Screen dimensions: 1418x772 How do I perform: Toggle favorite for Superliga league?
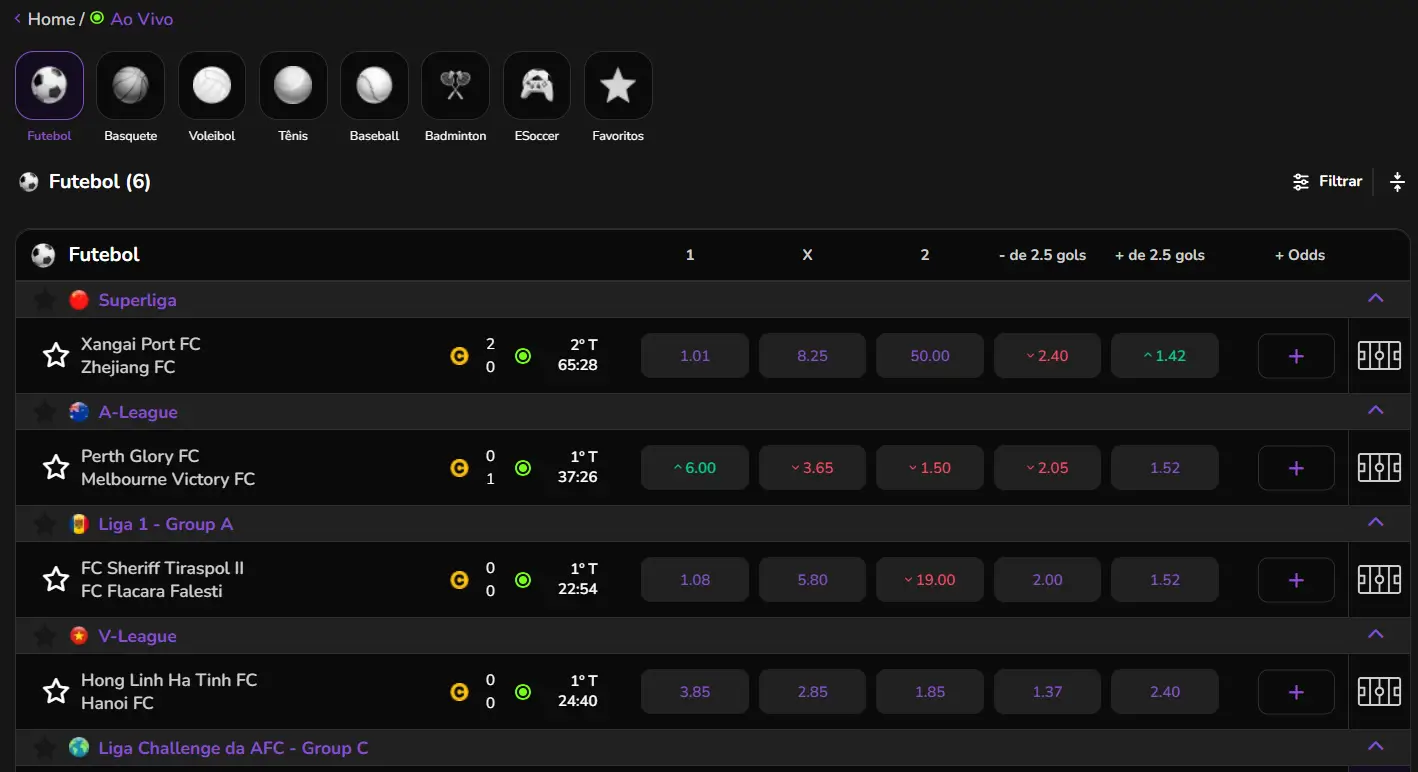coord(44,300)
